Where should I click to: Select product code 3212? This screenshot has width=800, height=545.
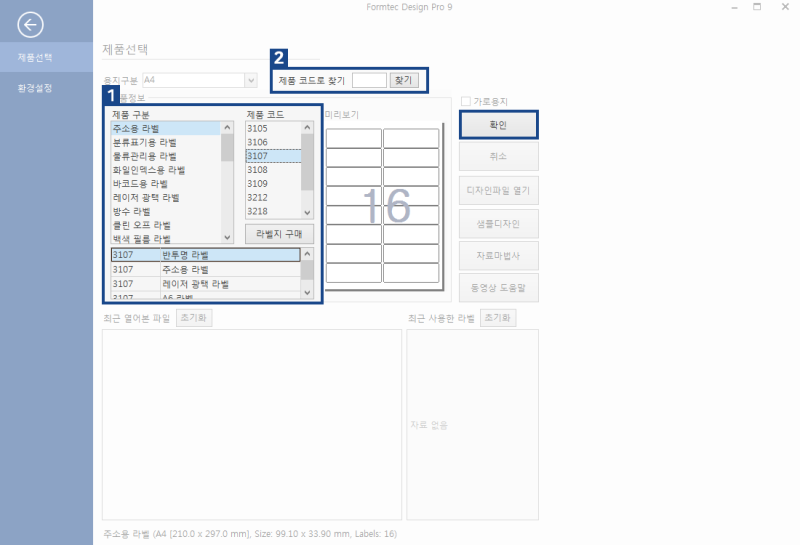273,197
